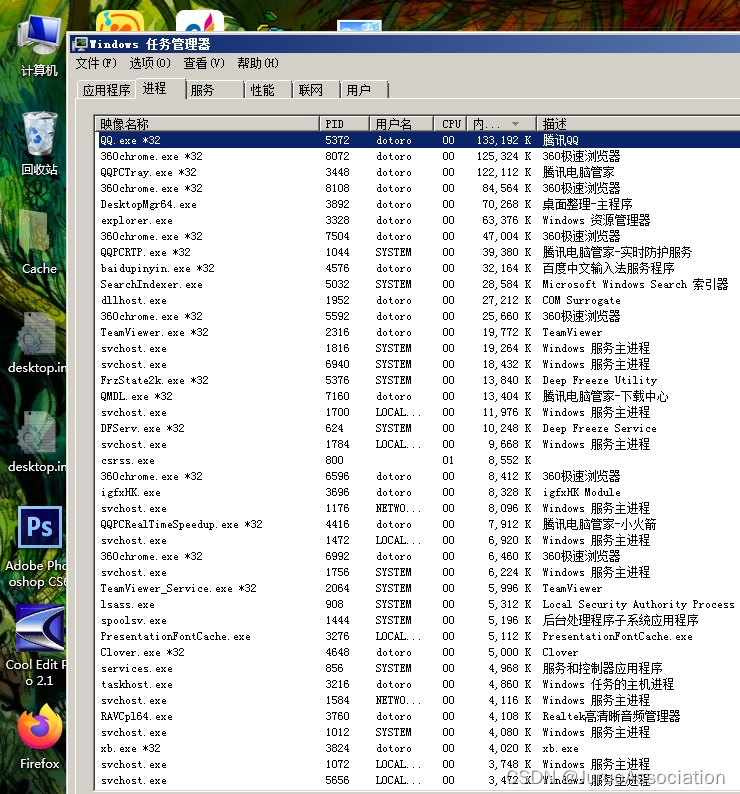Select the Cool Edit Pro desktop icon
740x794 pixels.
[38, 645]
